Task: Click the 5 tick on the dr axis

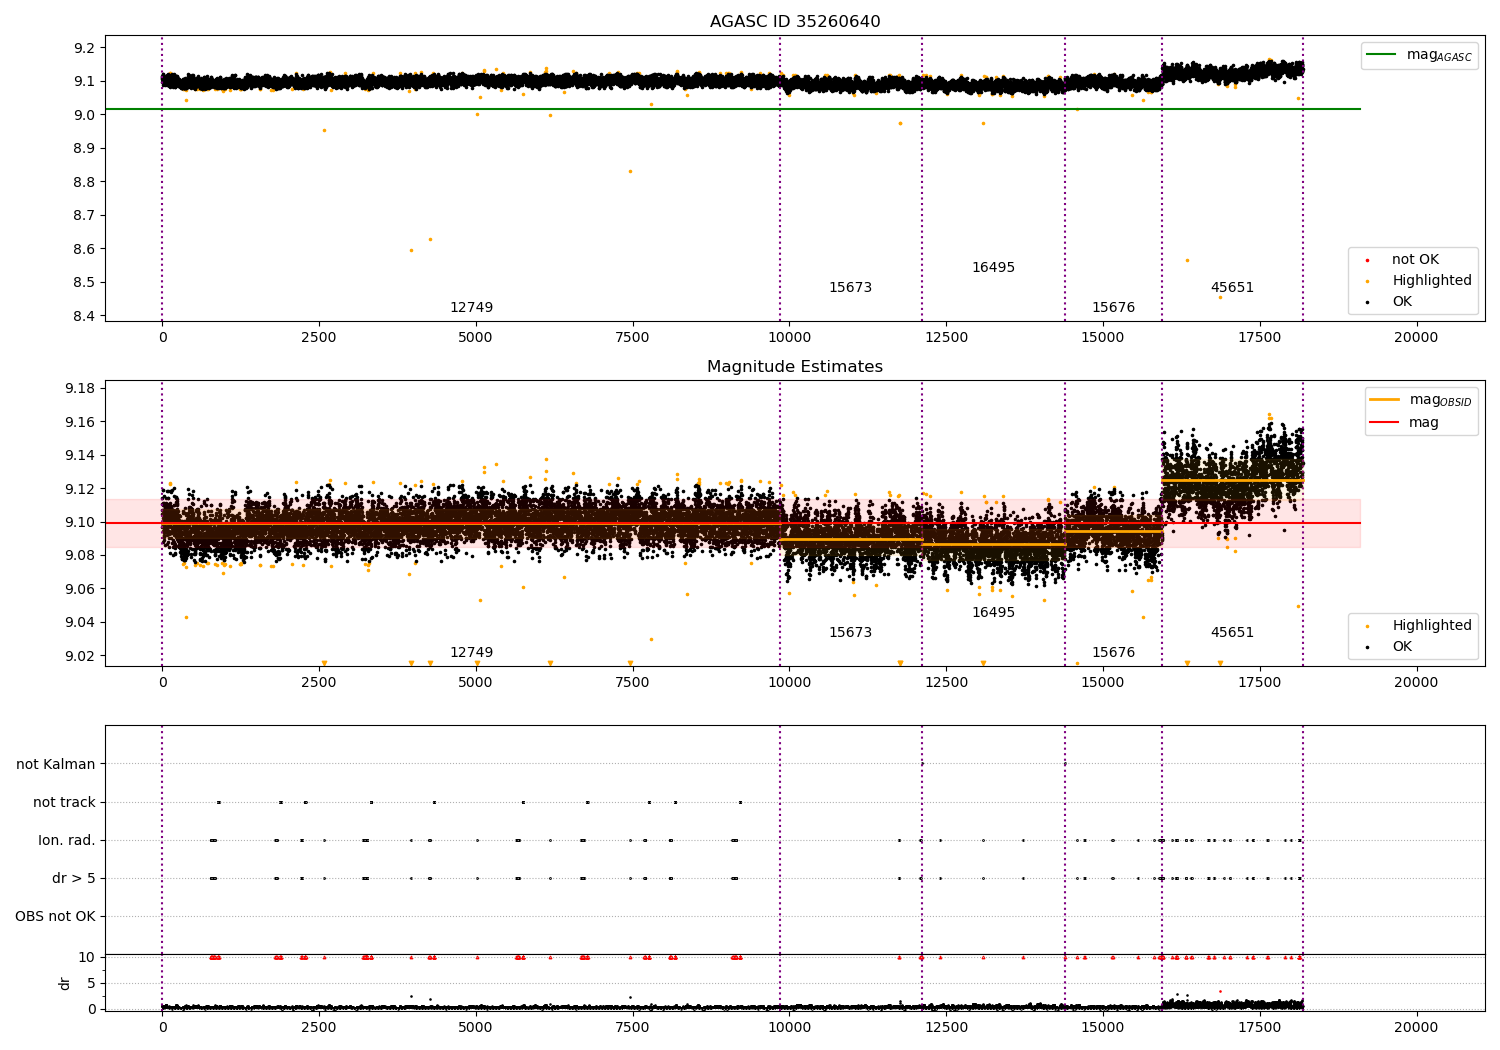Action: 92,983
